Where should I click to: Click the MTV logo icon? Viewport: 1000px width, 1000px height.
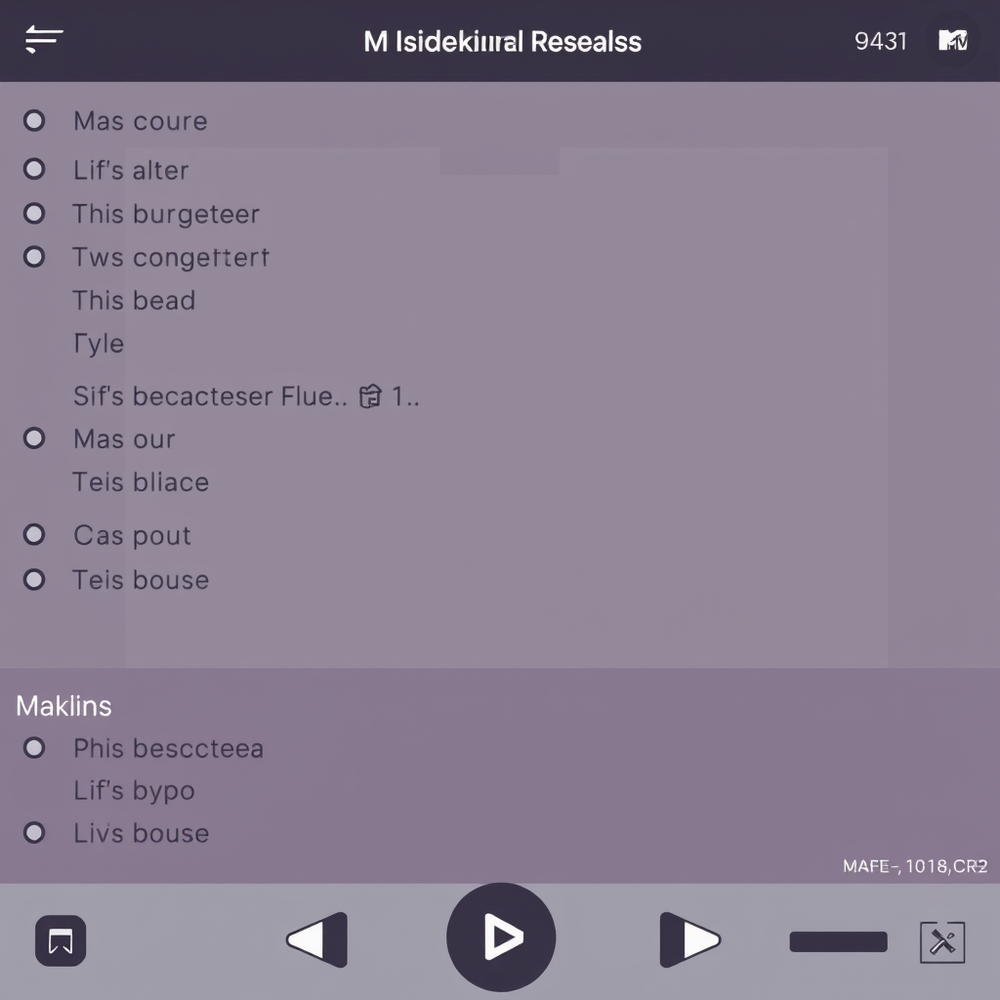[x=952, y=41]
